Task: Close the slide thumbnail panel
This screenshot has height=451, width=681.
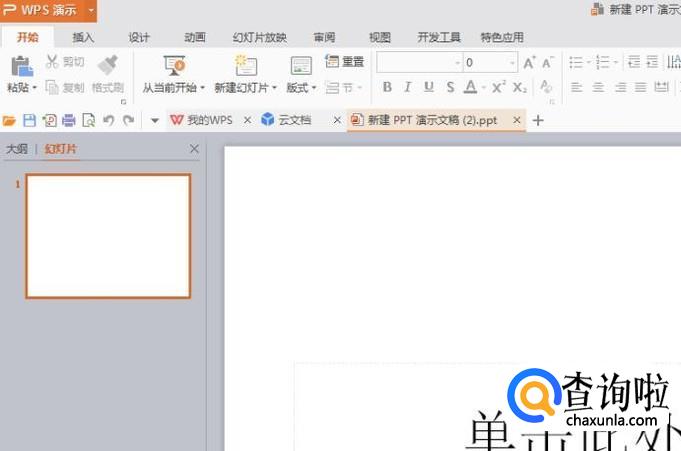Action: (194, 149)
